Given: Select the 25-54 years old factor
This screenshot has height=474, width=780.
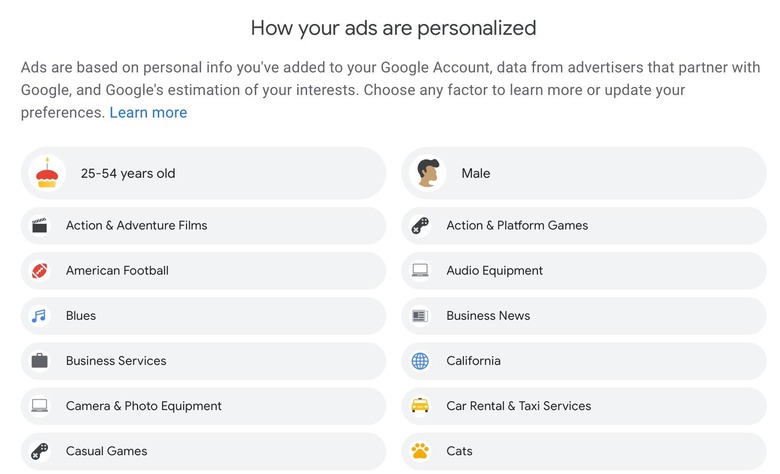Looking at the screenshot, I should click(203, 173).
